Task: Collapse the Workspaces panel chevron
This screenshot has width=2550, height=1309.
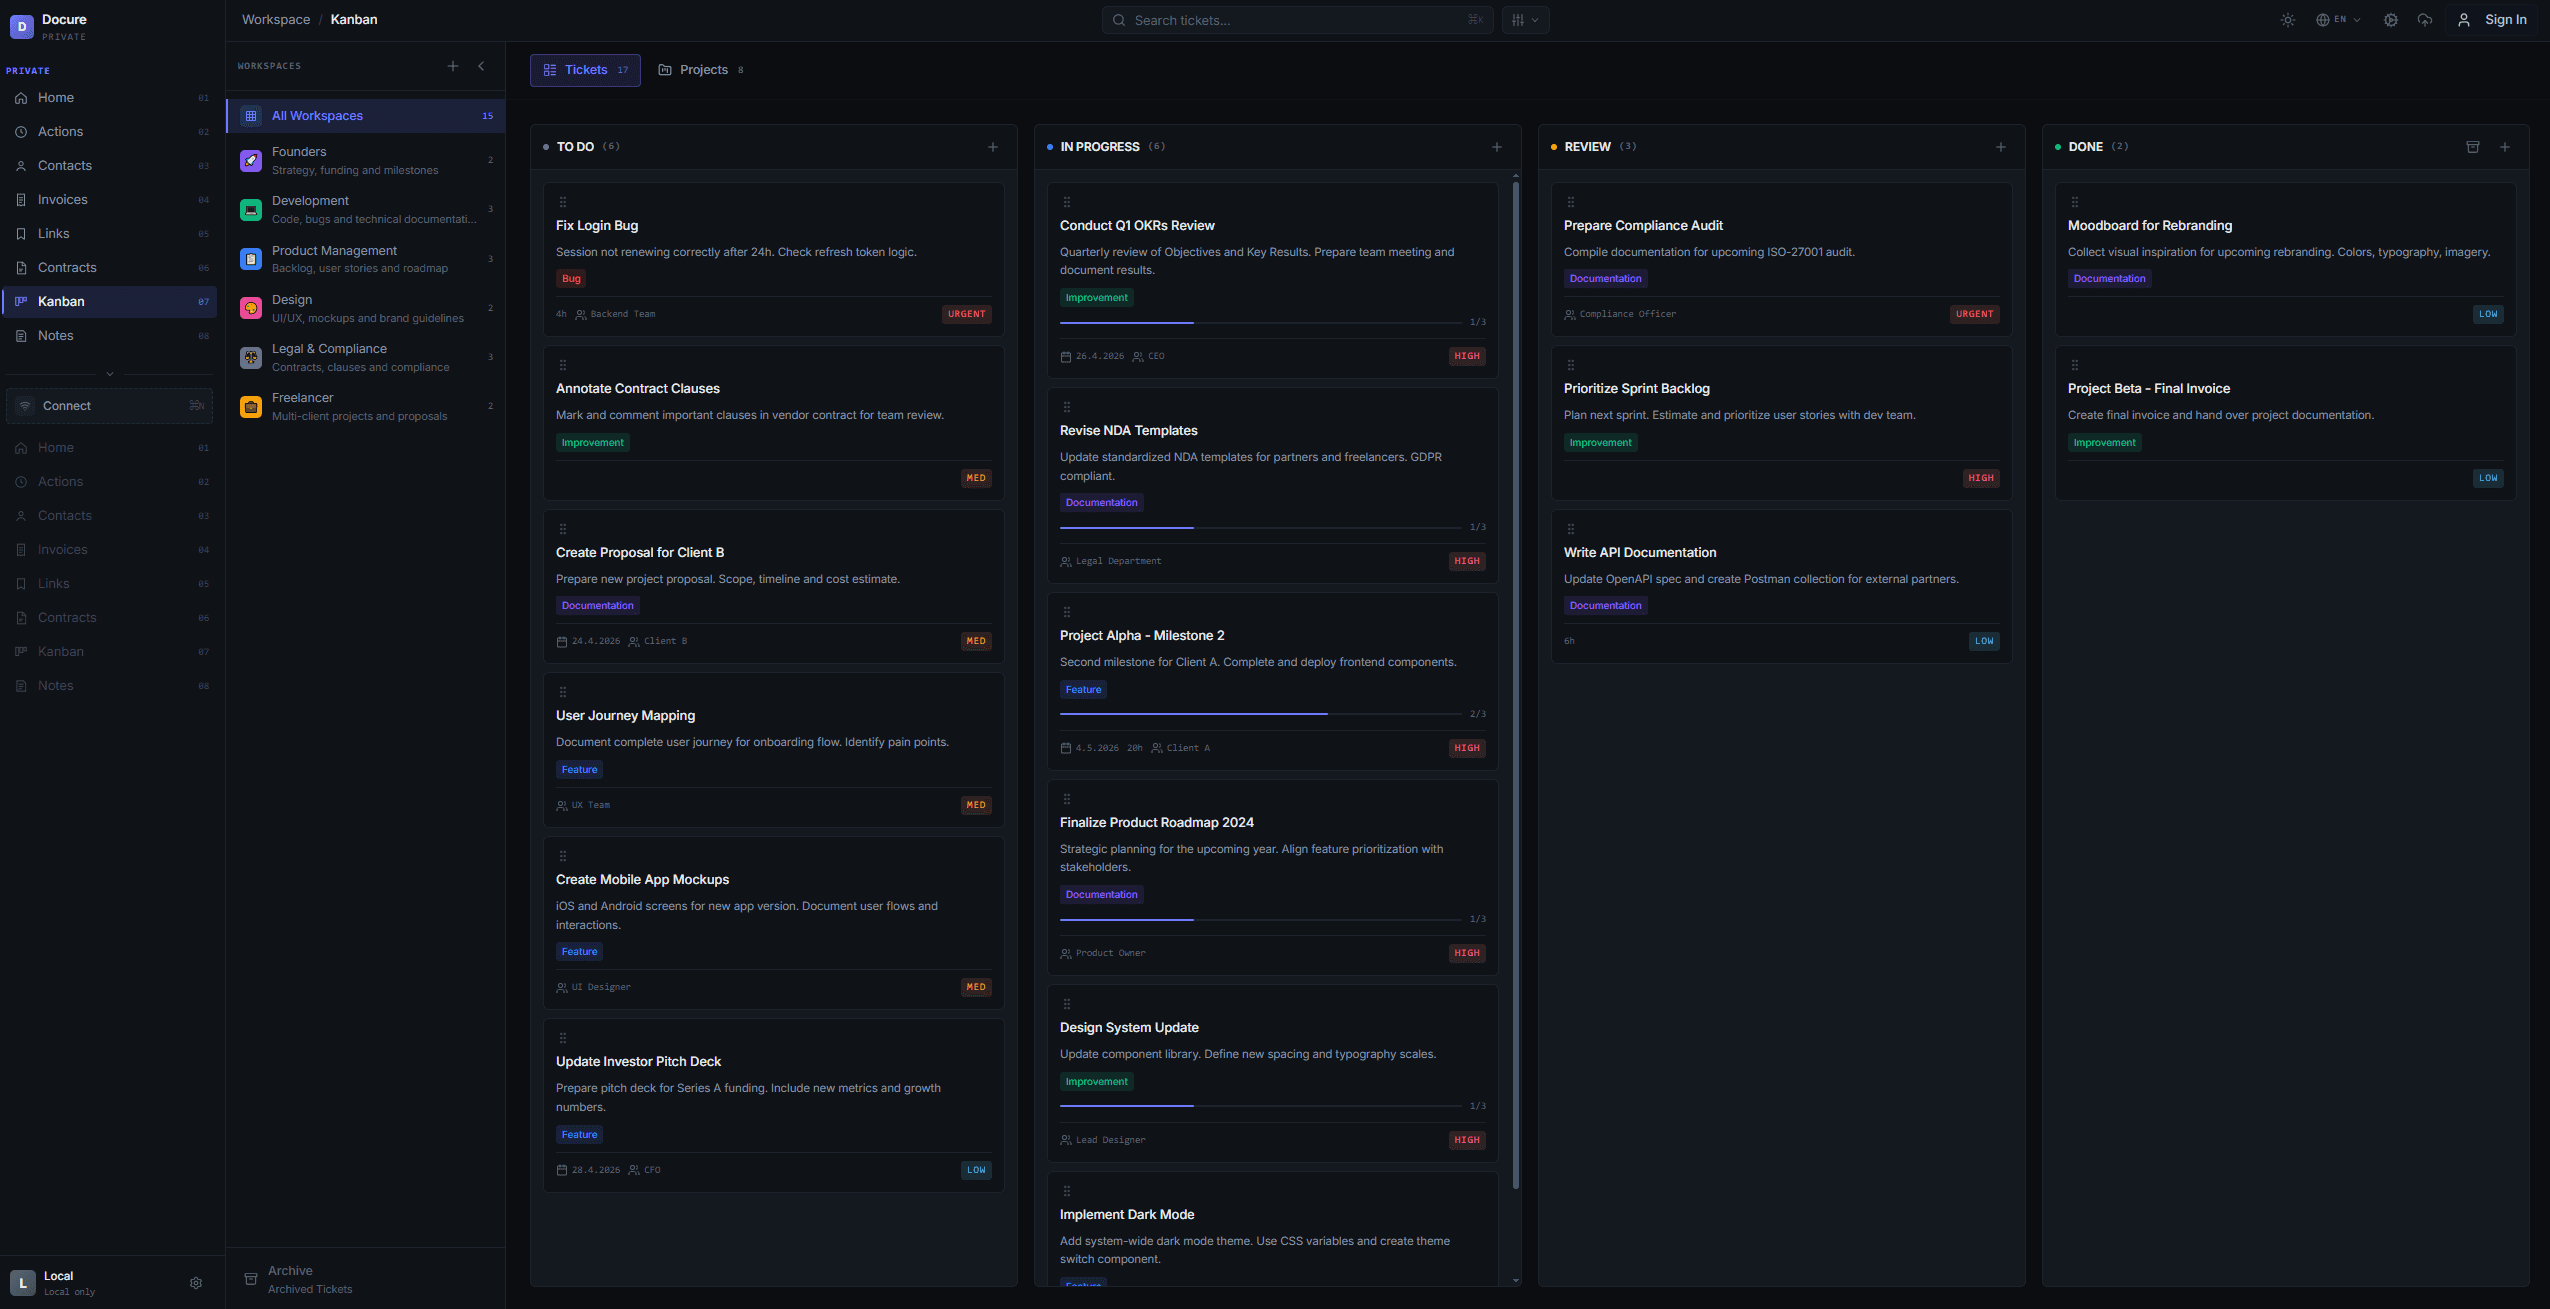Action: [x=481, y=66]
